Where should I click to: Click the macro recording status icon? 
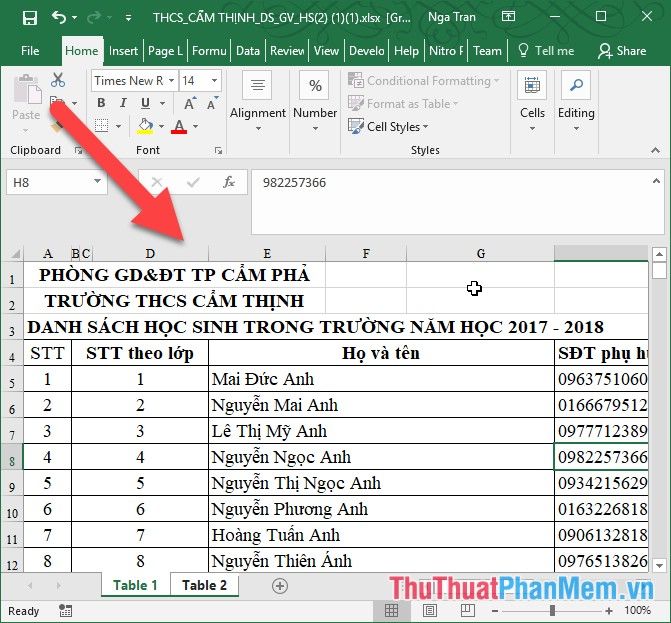(65, 611)
